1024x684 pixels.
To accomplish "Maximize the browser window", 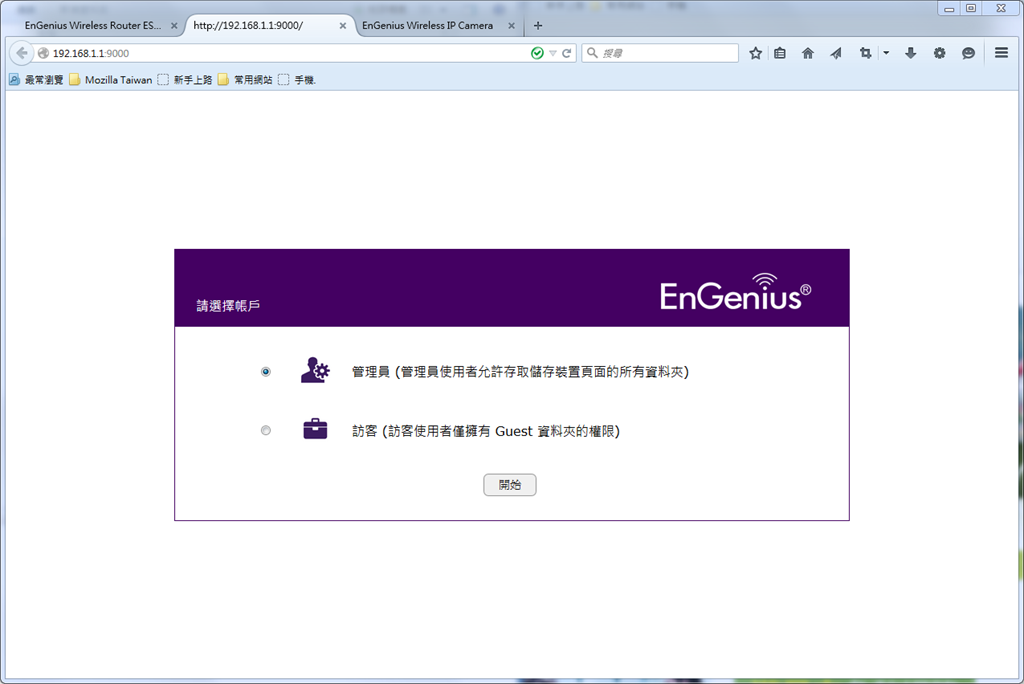I will click(x=971, y=8).
